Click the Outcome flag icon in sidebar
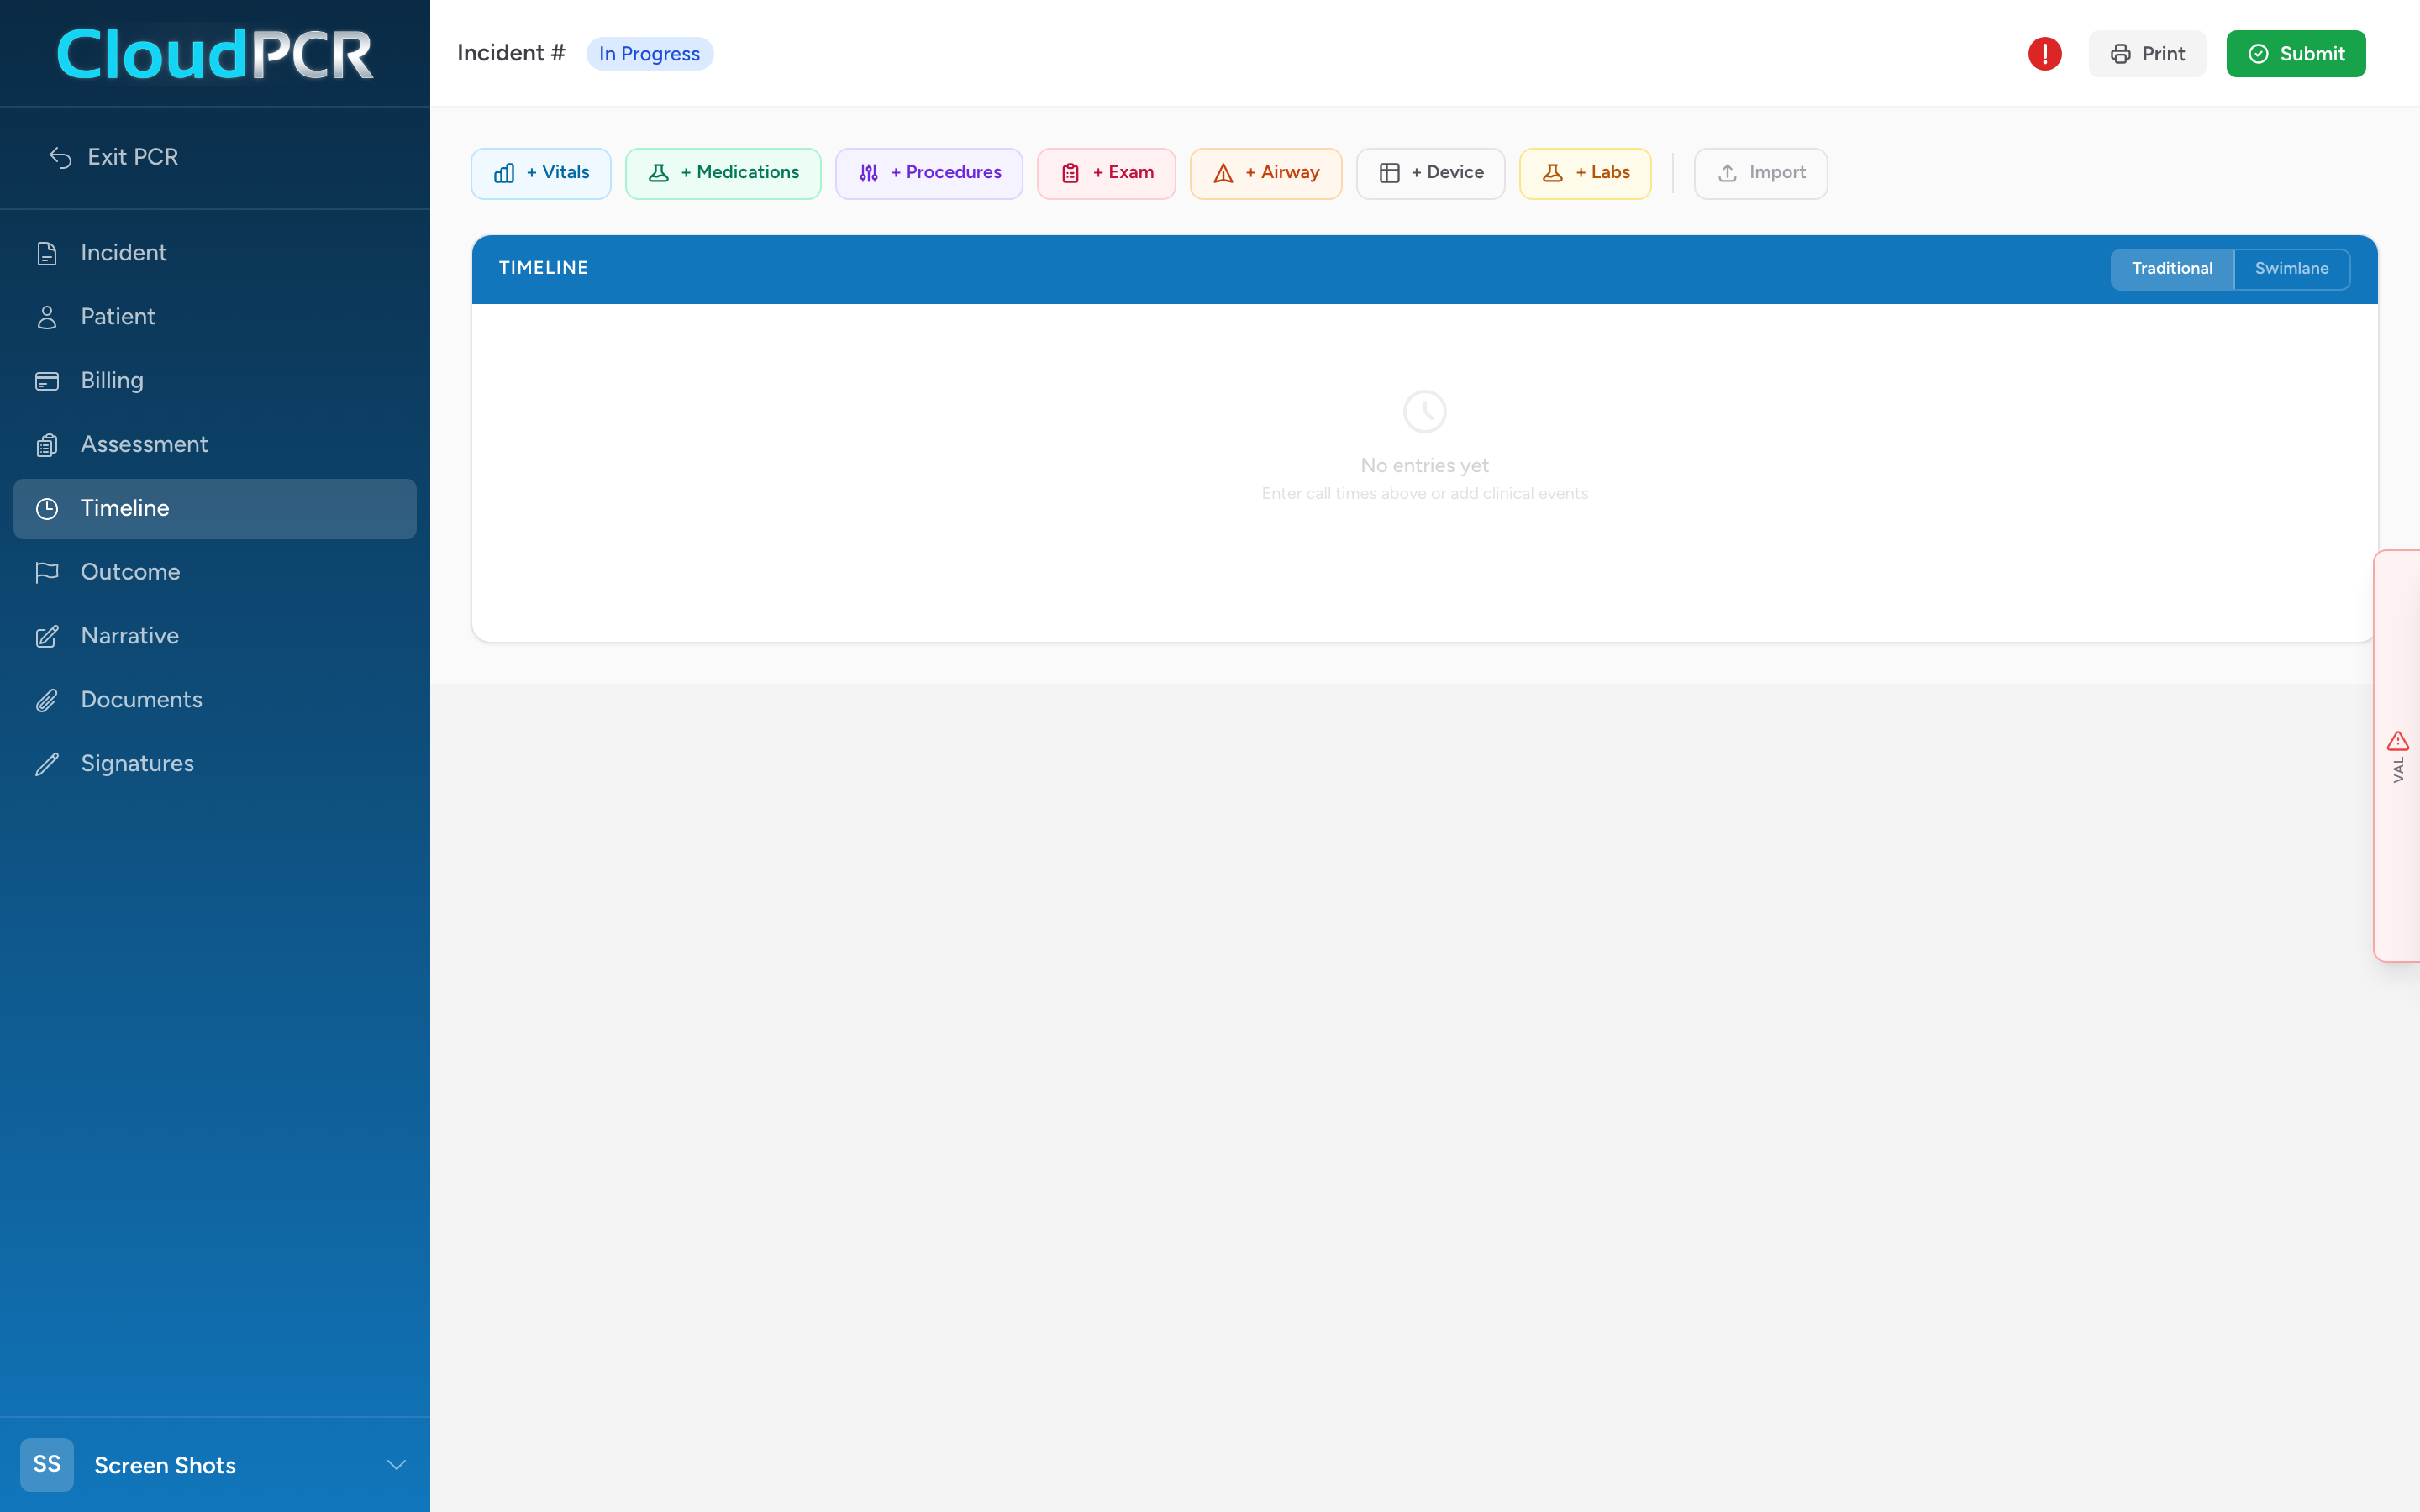 coord(47,572)
